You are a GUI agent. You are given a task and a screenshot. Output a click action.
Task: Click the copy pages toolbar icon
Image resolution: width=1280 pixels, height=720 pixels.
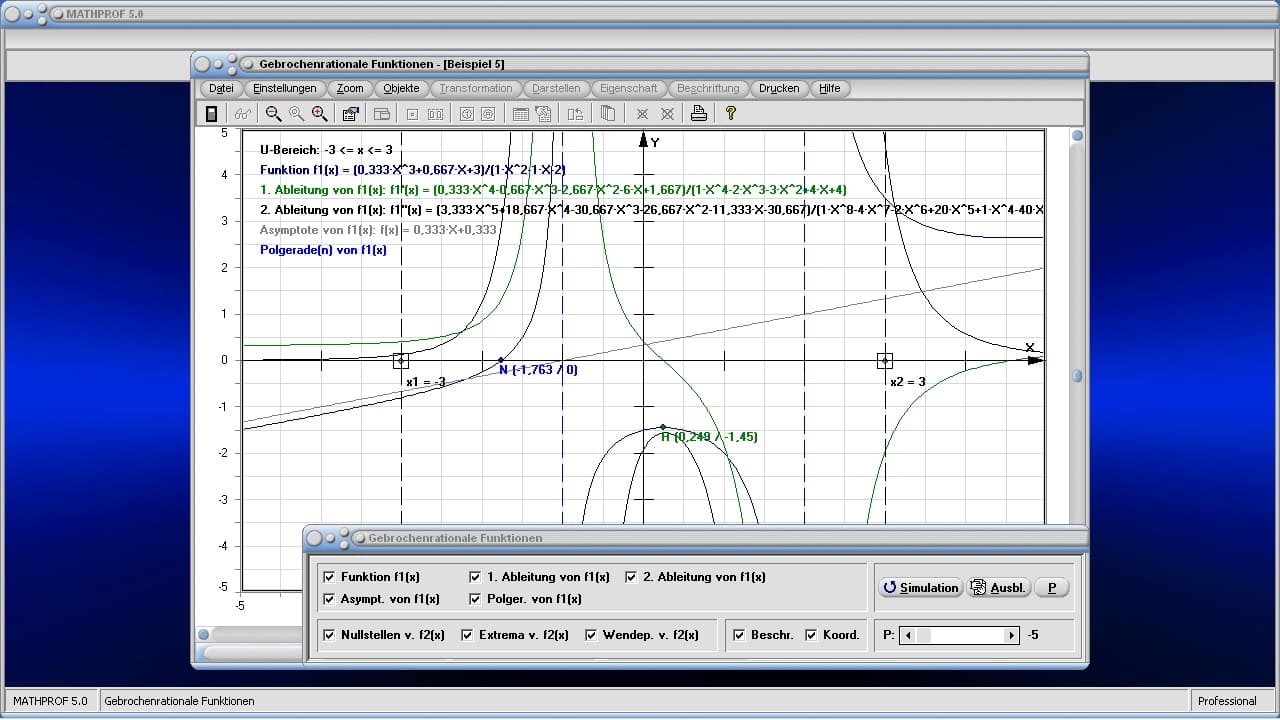click(x=607, y=114)
